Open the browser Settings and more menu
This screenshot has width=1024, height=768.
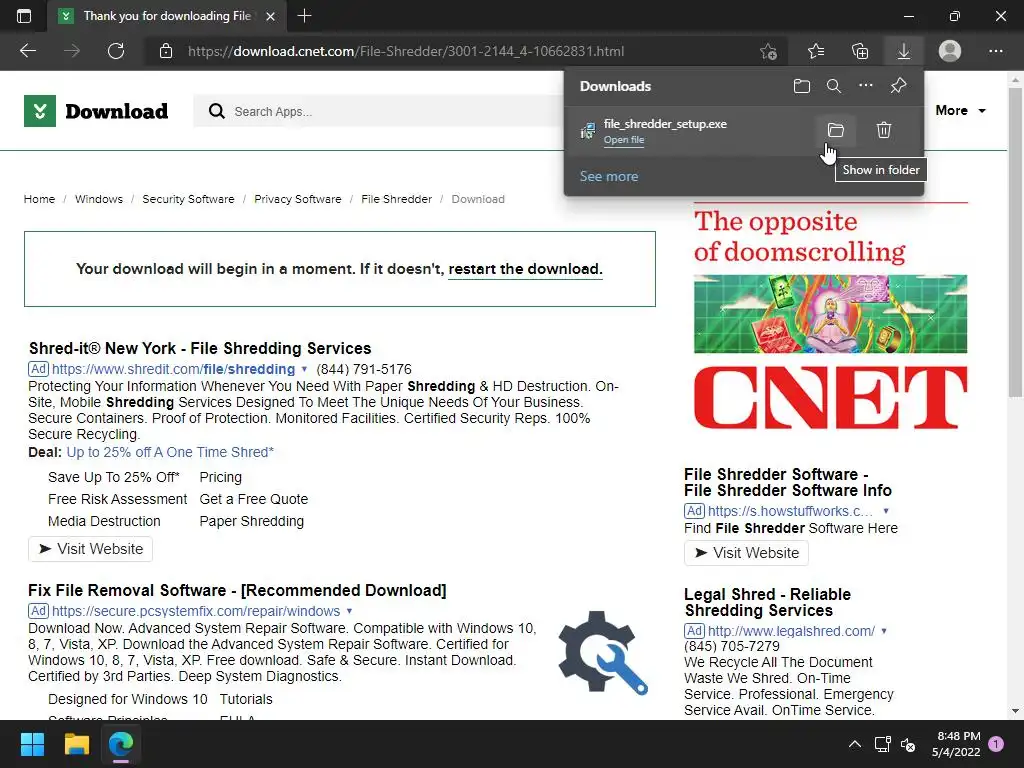(x=995, y=51)
